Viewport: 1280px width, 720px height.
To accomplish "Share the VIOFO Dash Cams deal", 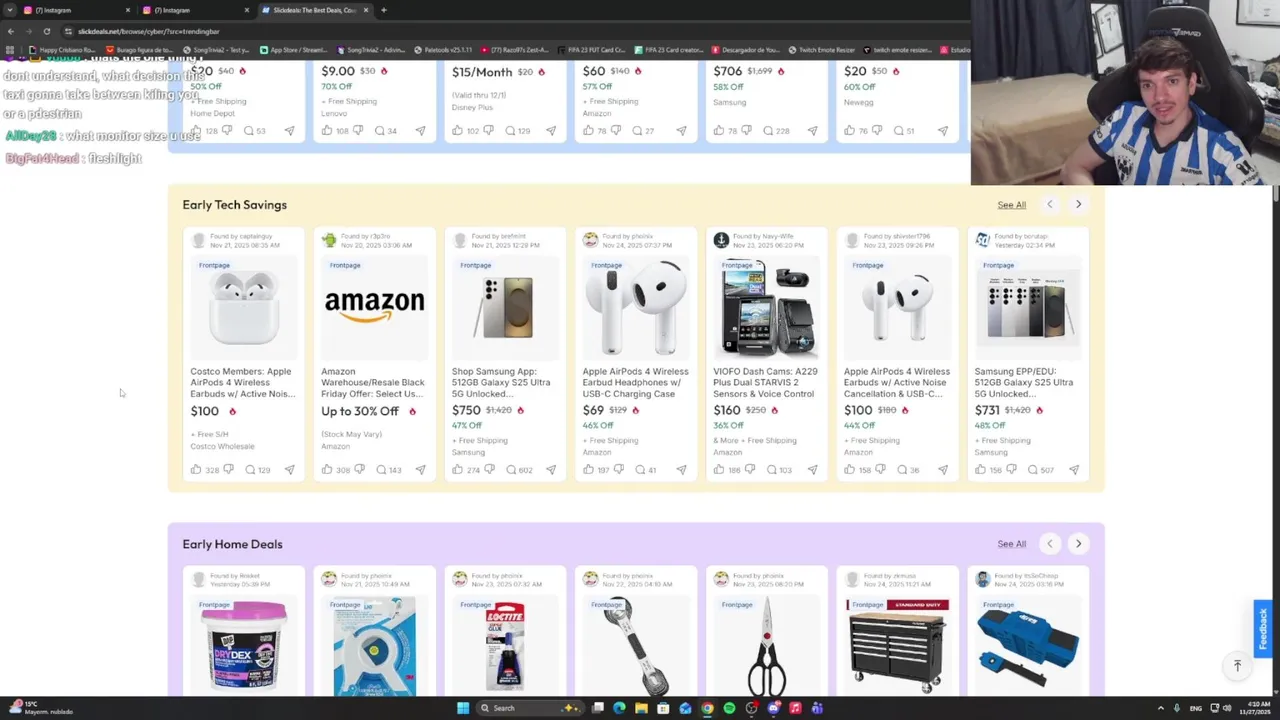I will [x=812, y=469].
